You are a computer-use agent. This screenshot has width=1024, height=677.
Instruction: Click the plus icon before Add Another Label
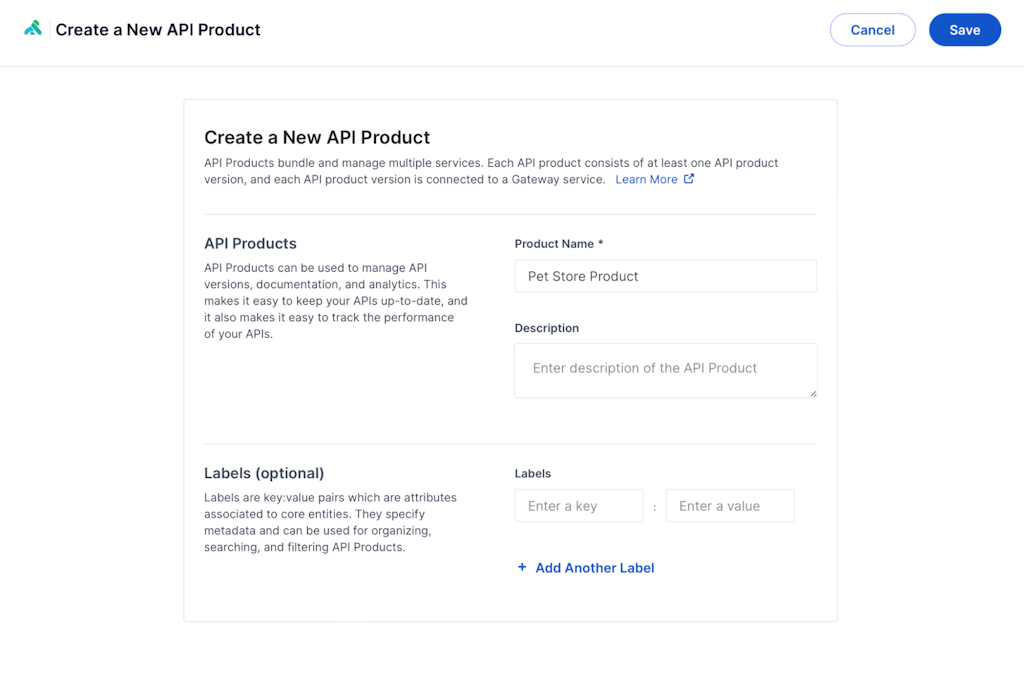coord(522,567)
